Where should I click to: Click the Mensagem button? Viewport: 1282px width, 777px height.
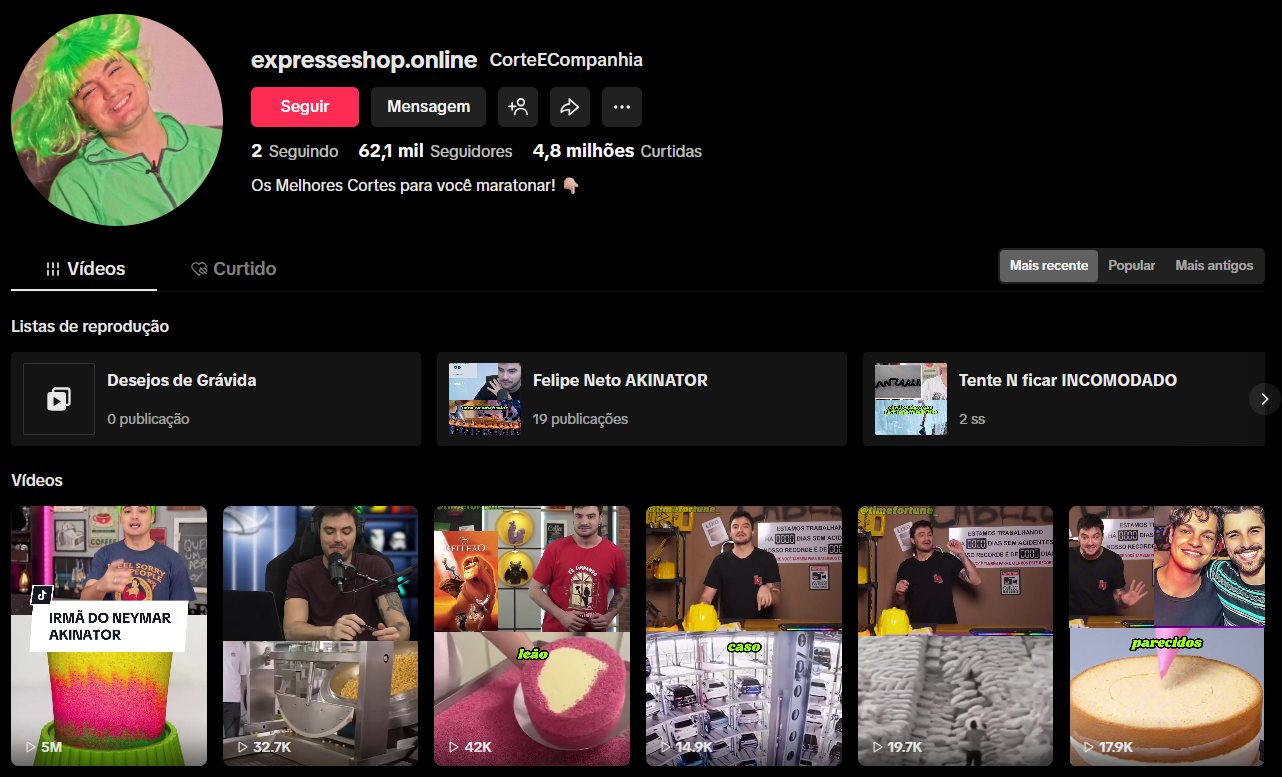428,107
